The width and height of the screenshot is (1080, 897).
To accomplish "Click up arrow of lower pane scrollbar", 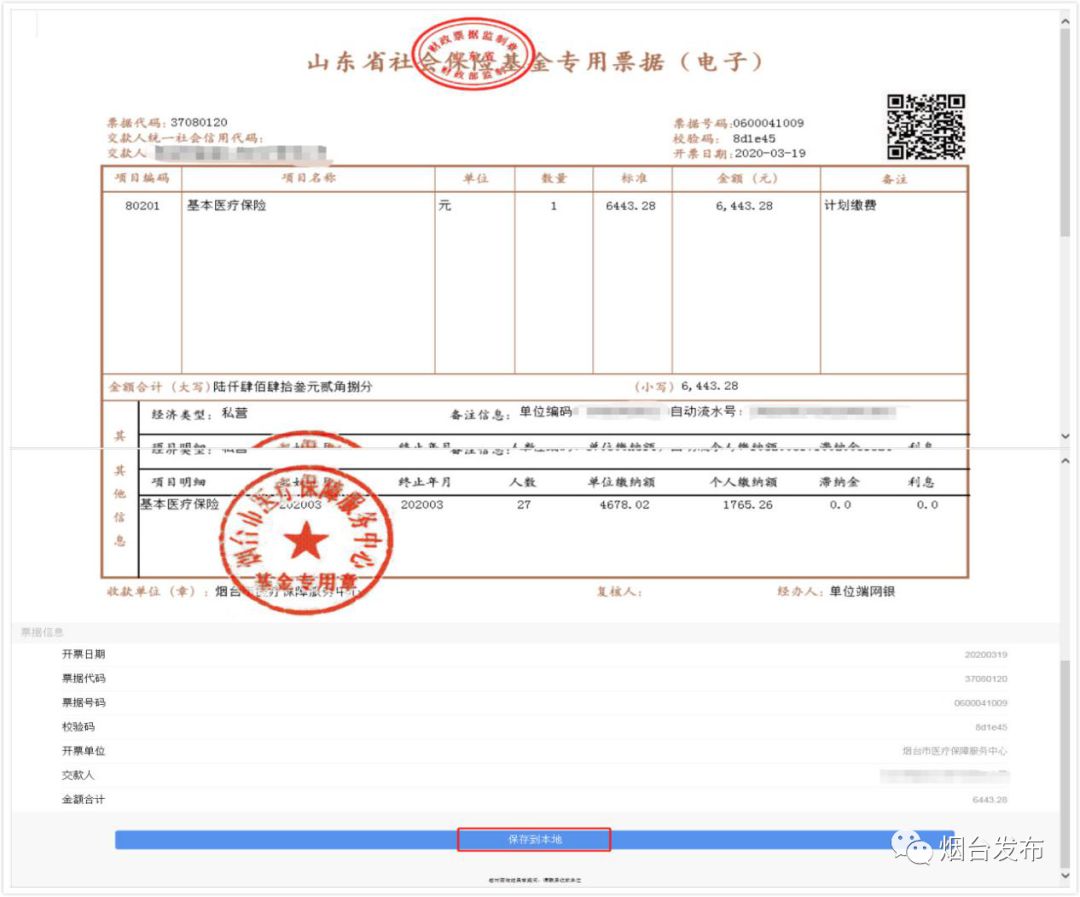I will pos(1066,461).
